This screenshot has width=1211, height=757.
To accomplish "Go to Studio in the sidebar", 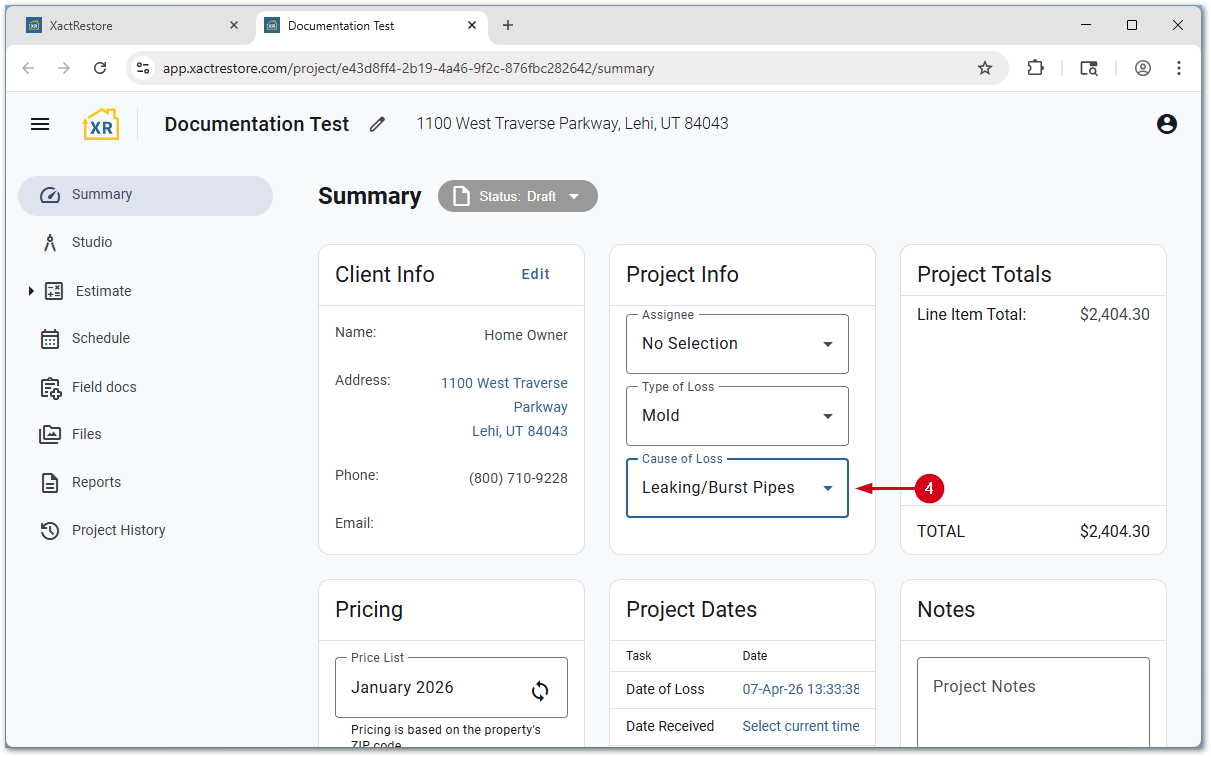I will coord(92,242).
